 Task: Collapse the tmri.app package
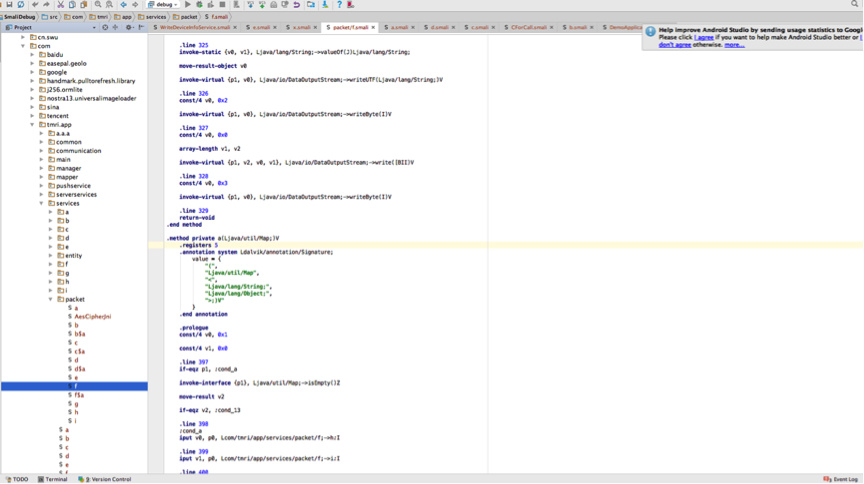point(33,125)
